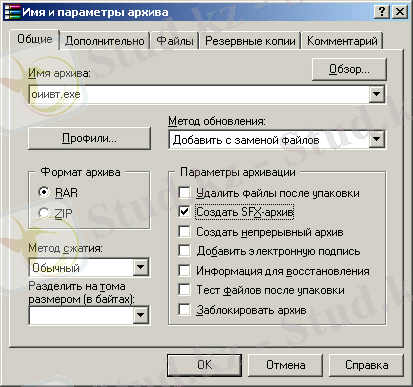The height and width of the screenshot is (387, 413).
Task: Expand the archive name dropdown arrow
Action: [x=376, y=94]
